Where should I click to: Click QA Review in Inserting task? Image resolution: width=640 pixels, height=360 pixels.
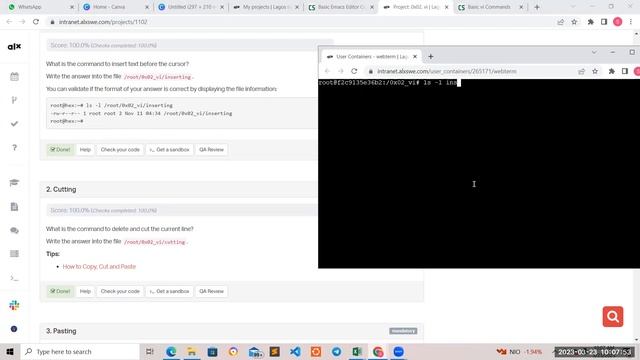[x=211, y=149]
